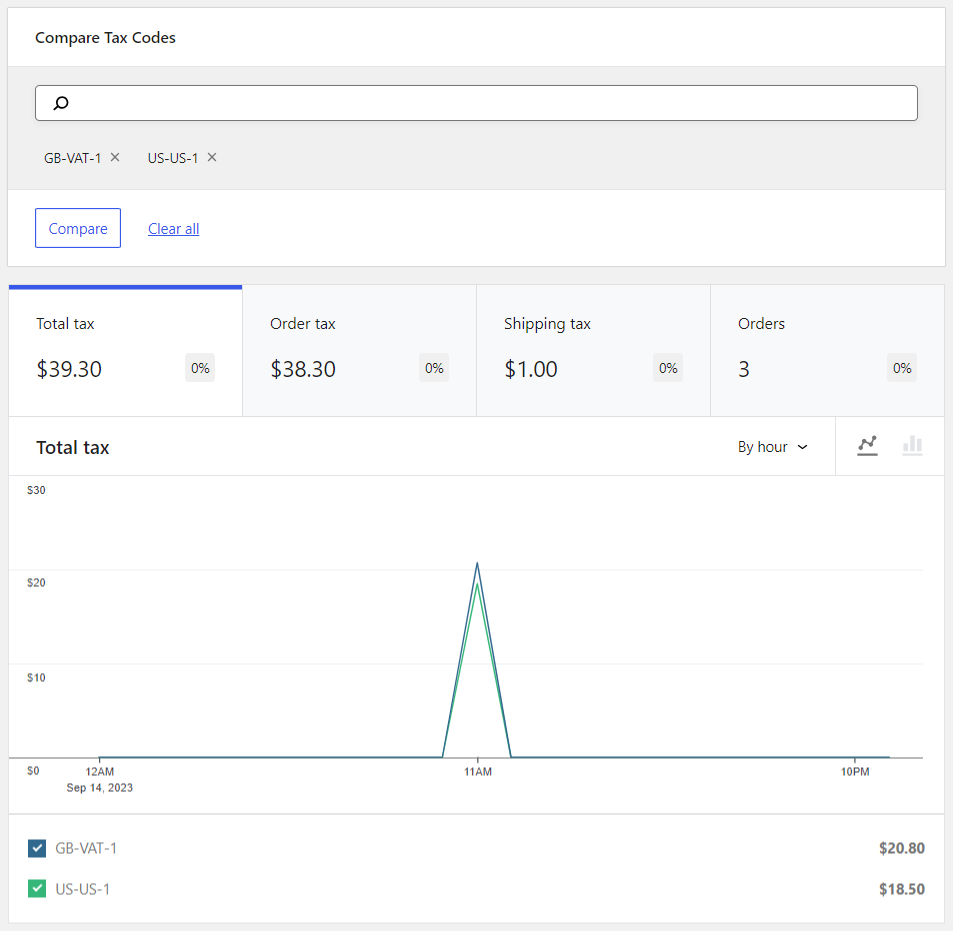Click the chevron beside By hour
Screen dimensions: 953x931
(801, 447)
